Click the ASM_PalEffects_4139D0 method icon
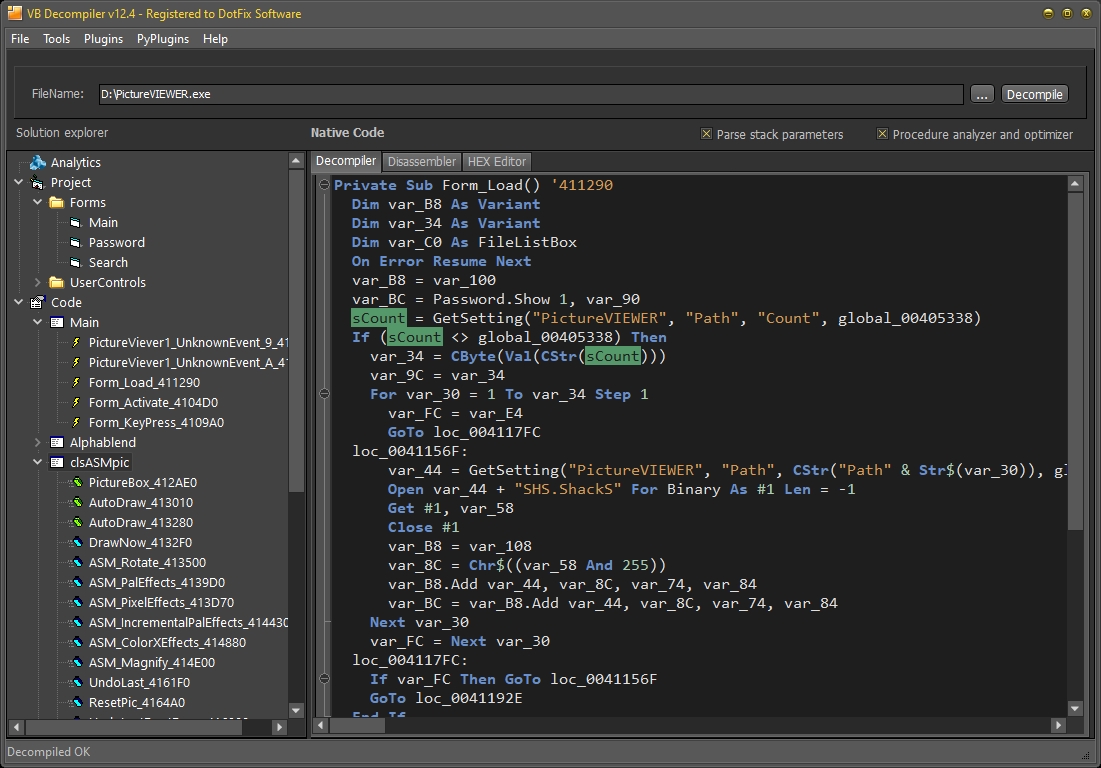1101x768 pixels. [76, 583]
